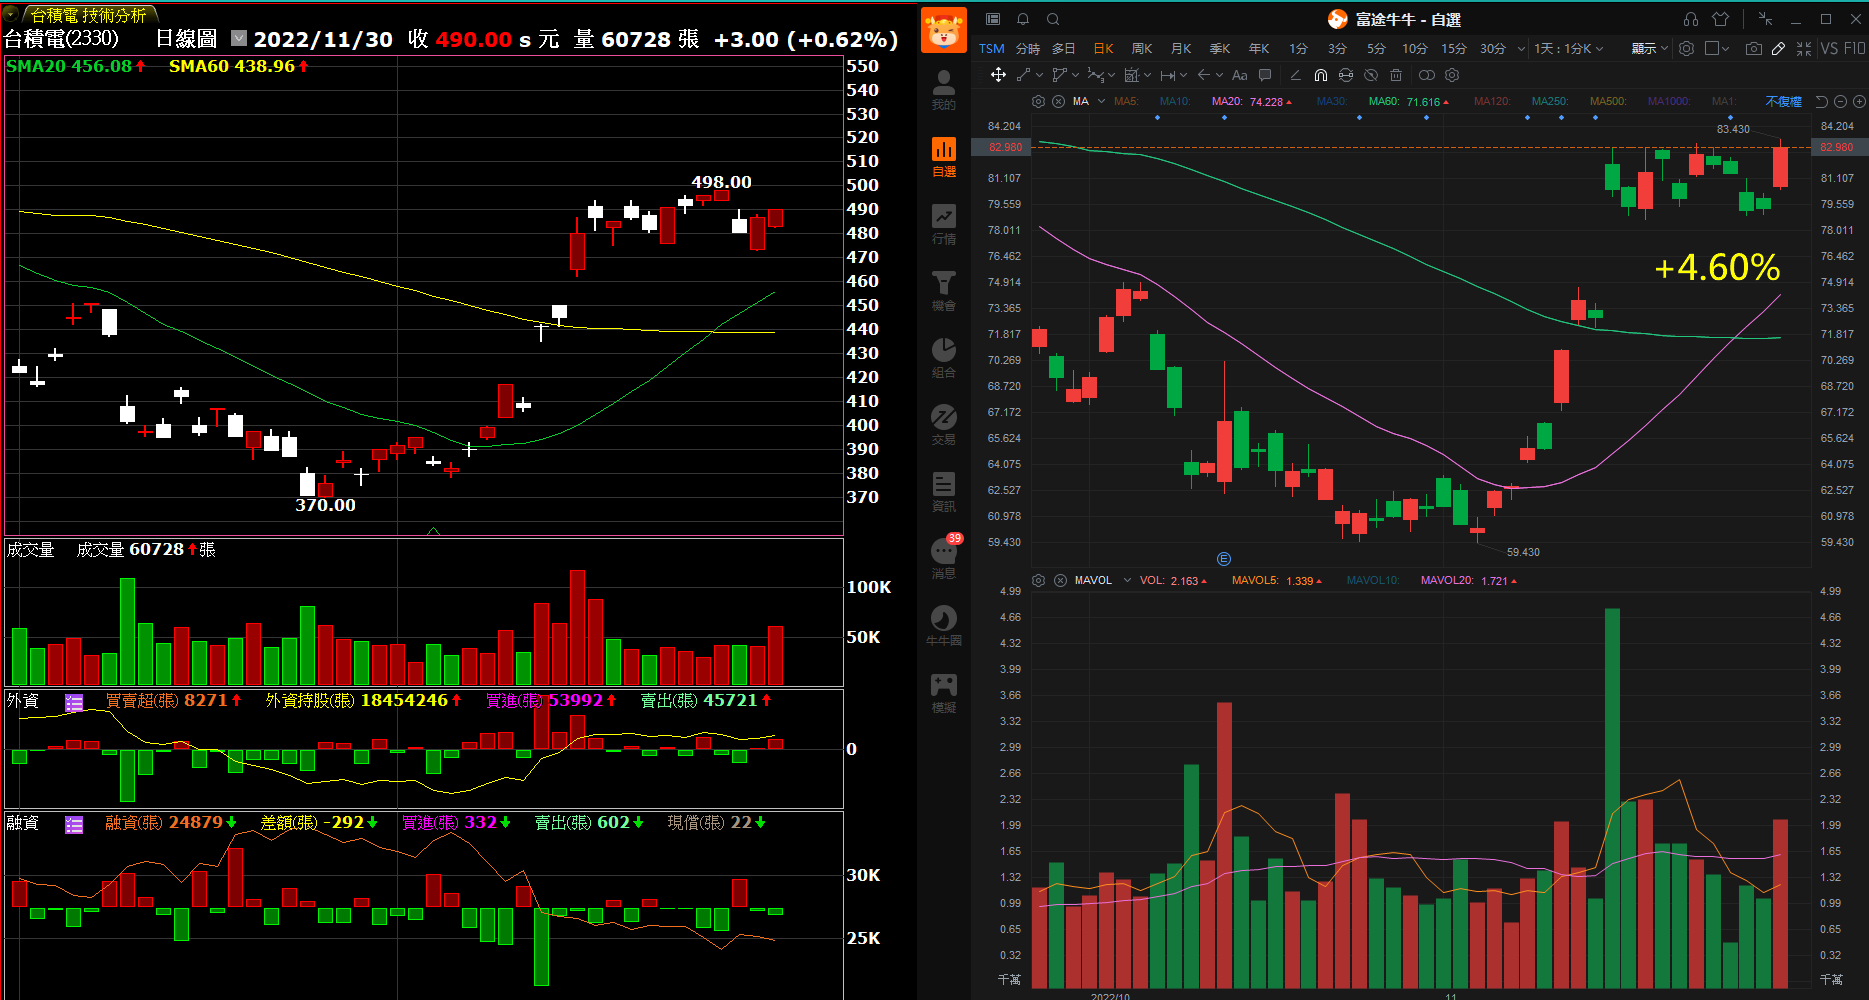This screenshot has width=1869, height=1000.
Task: Open the 組合 portfolio sidebar icon
Action: click(x=943, y=358)
